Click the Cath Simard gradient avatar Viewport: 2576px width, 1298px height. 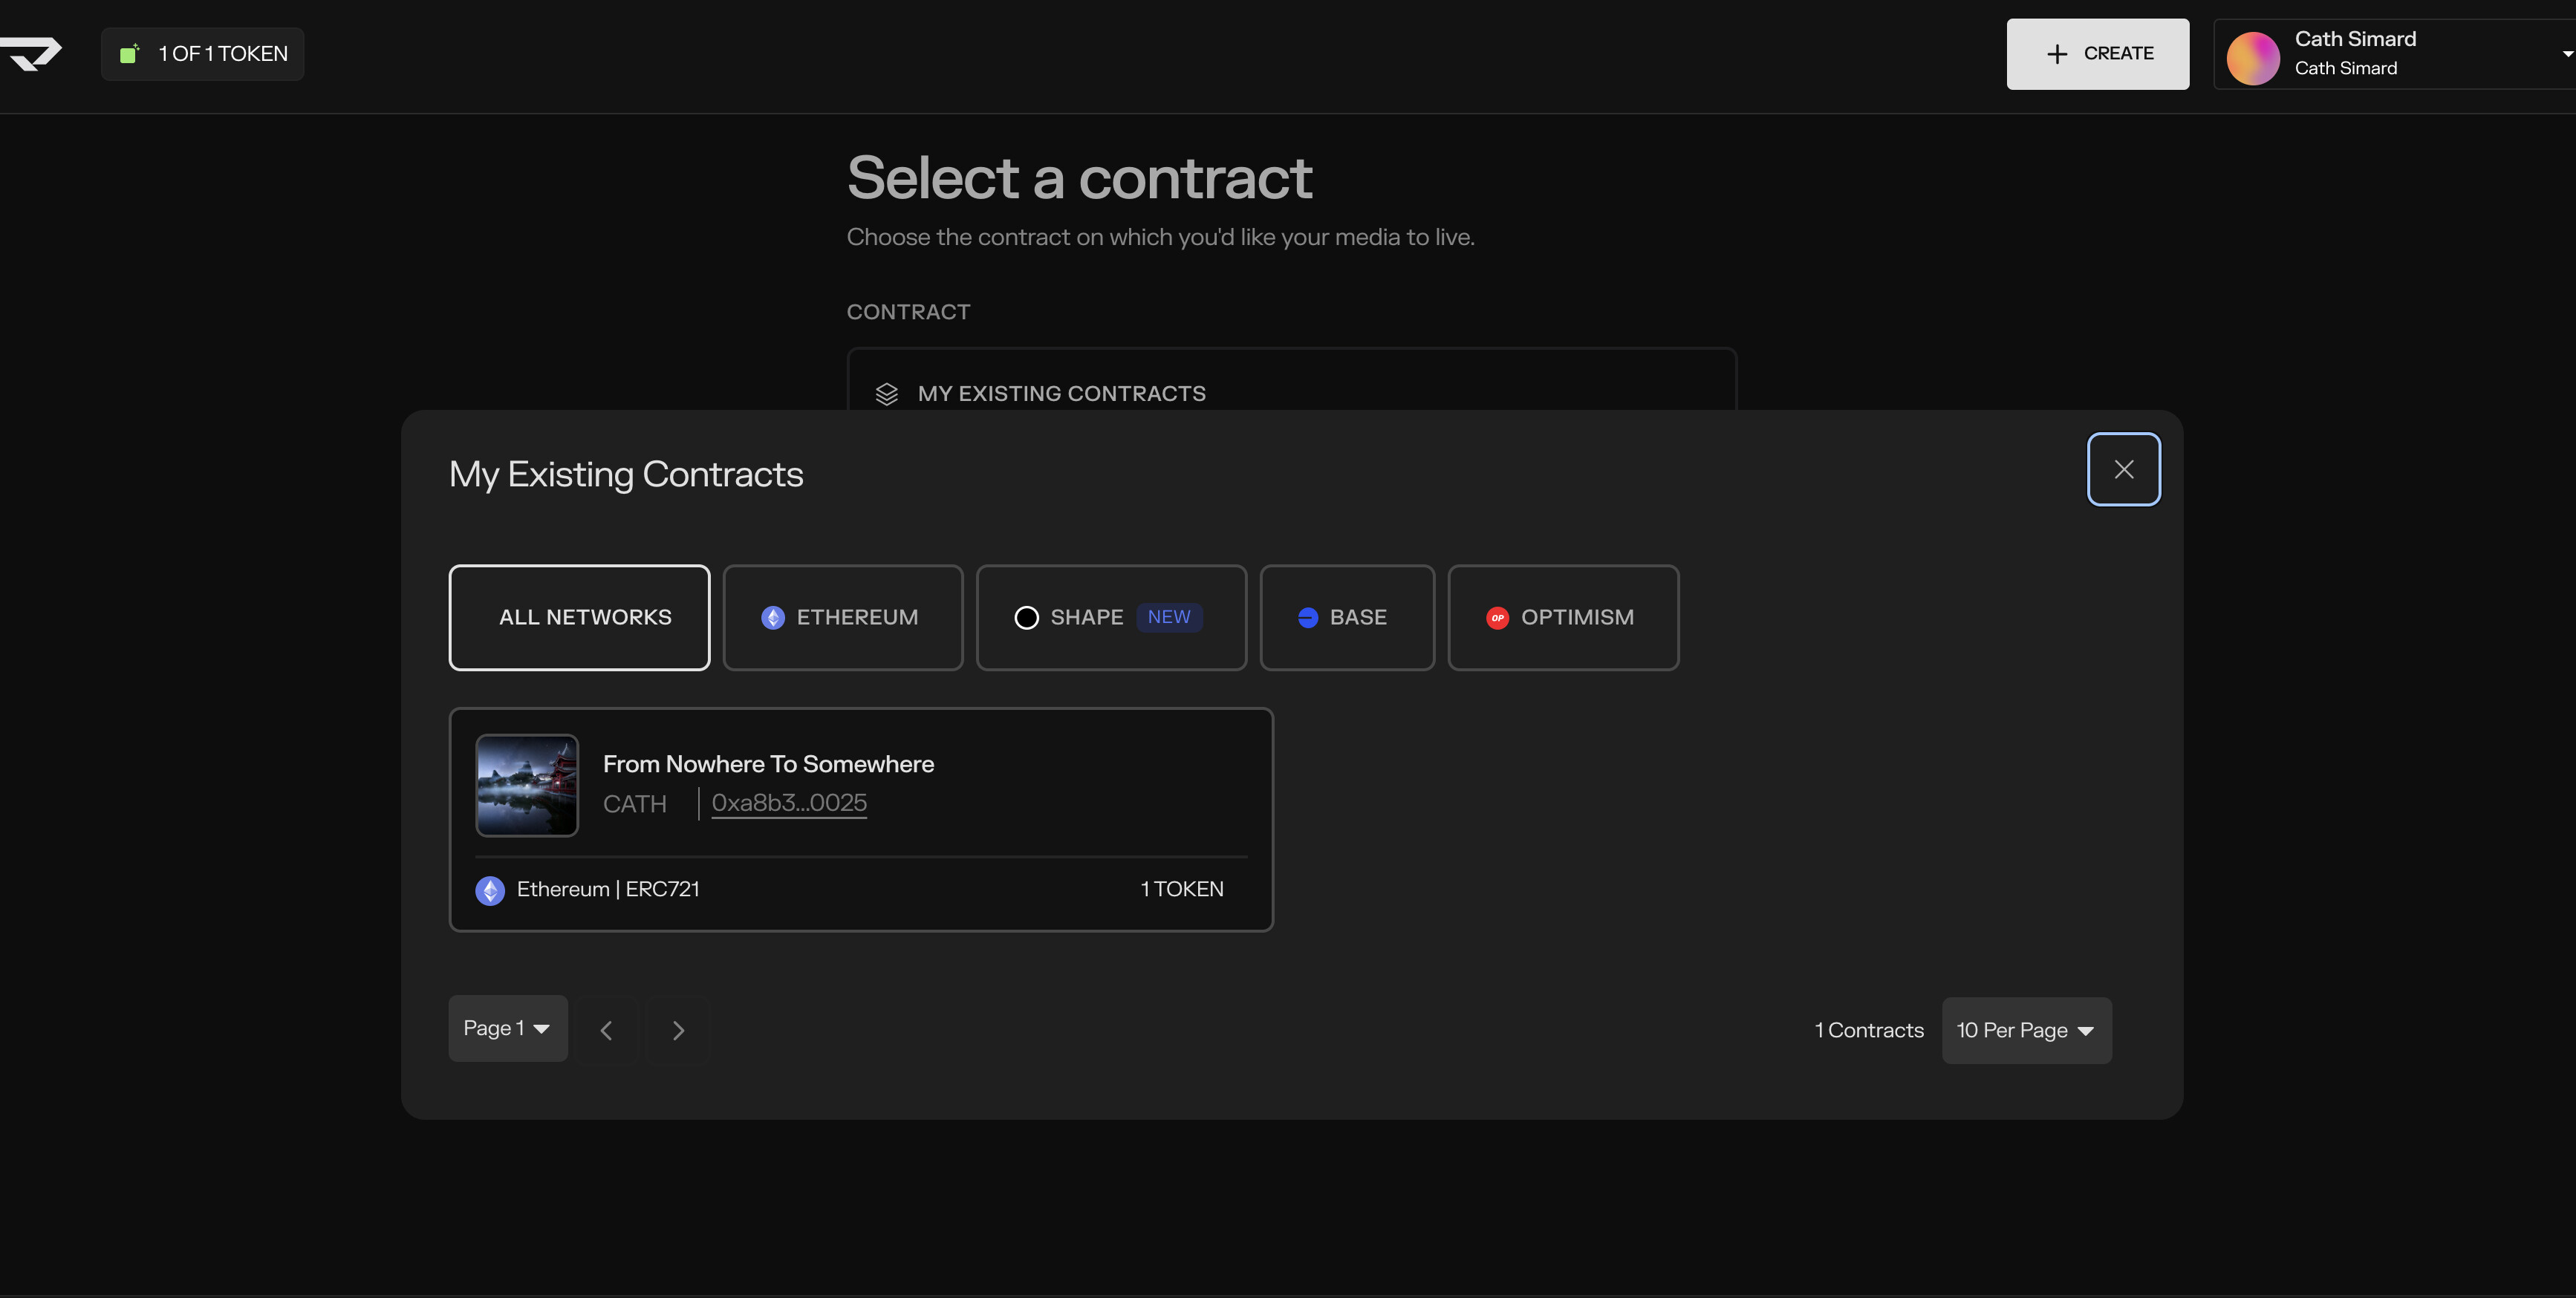[2252, 58]
